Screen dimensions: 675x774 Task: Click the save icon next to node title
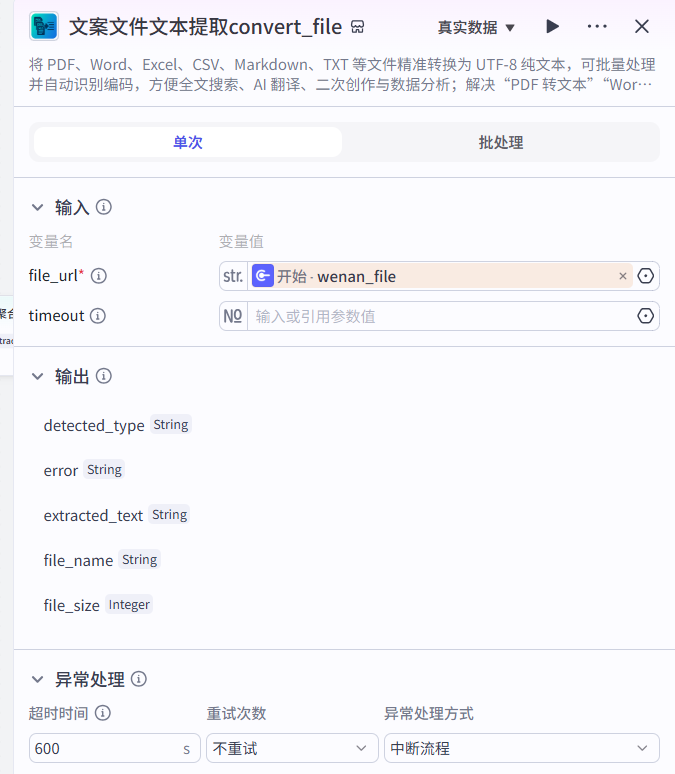[358, 27]
